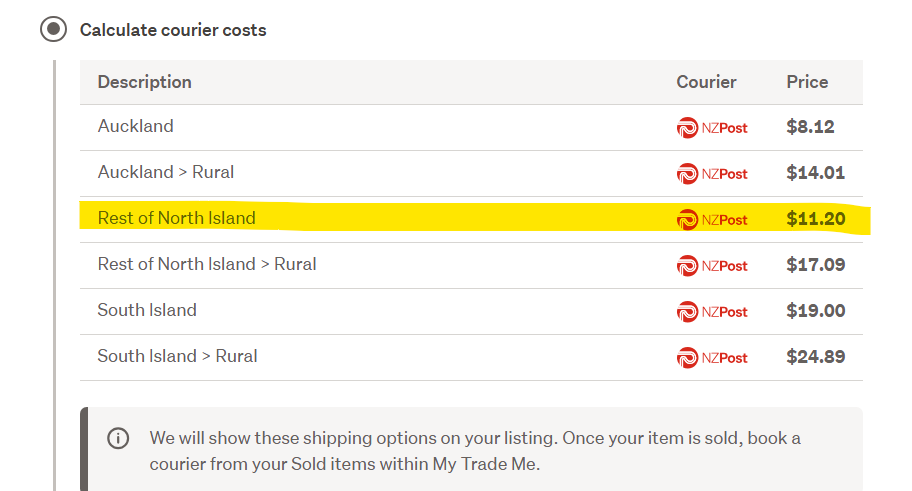The height and width of the screenshot is (491, 912).
Task: Click the $8.12 price for Auckland
Action: [810, 127]
